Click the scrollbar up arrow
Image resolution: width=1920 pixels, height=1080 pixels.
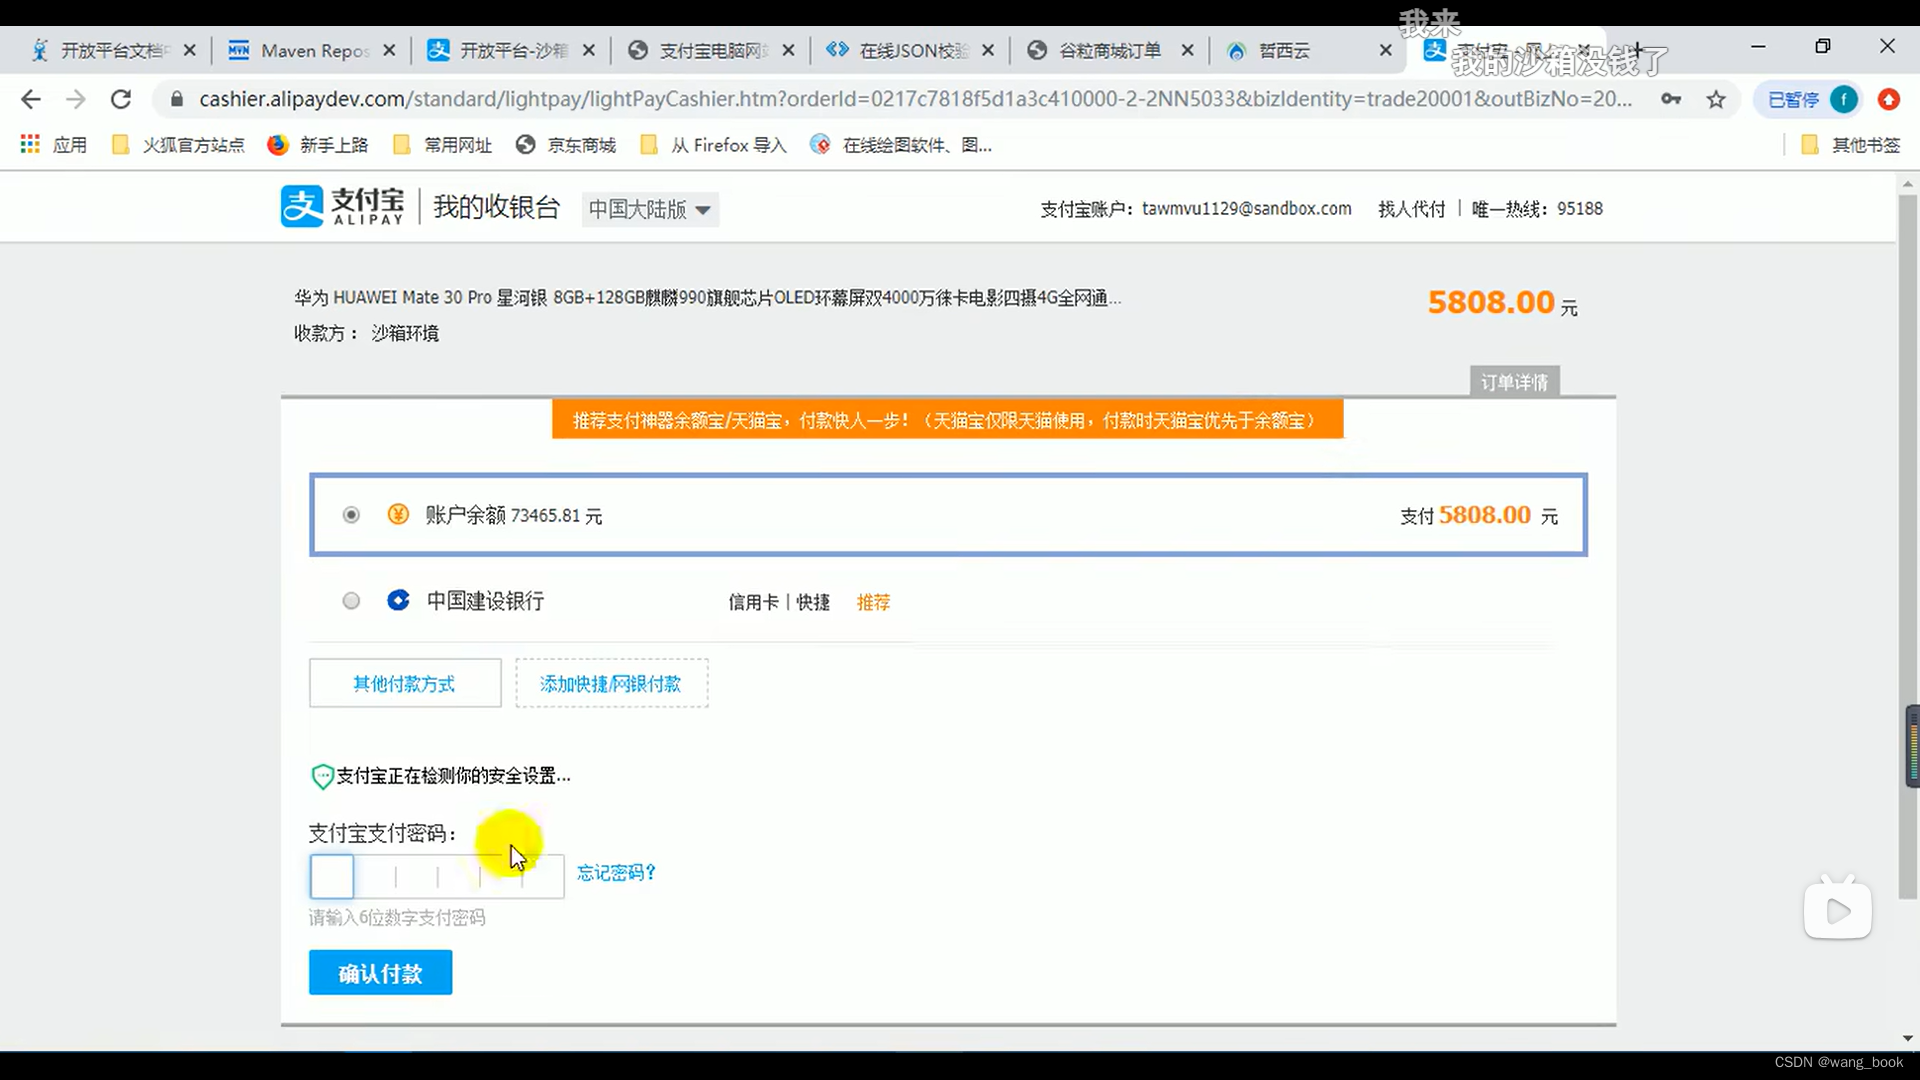1907,184
